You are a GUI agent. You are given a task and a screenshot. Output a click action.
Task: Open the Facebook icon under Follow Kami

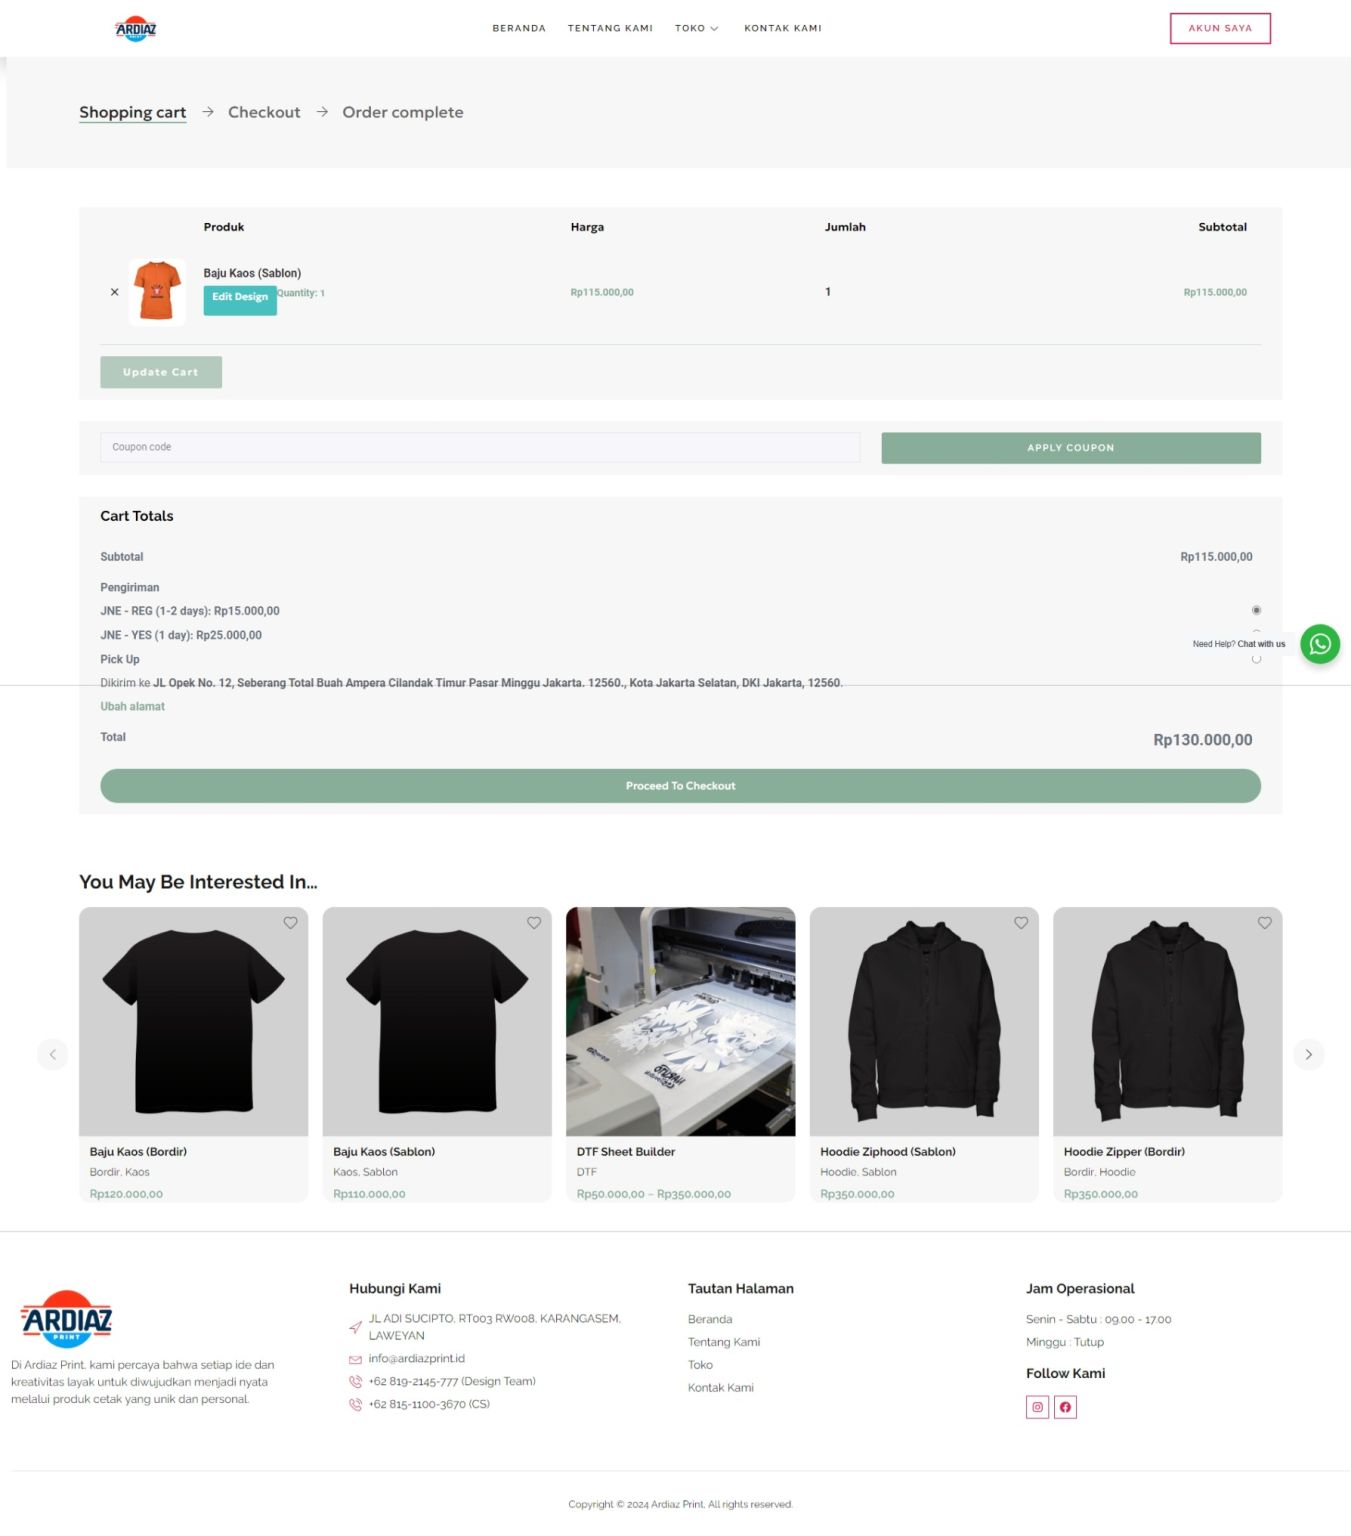point(1065,1407)
